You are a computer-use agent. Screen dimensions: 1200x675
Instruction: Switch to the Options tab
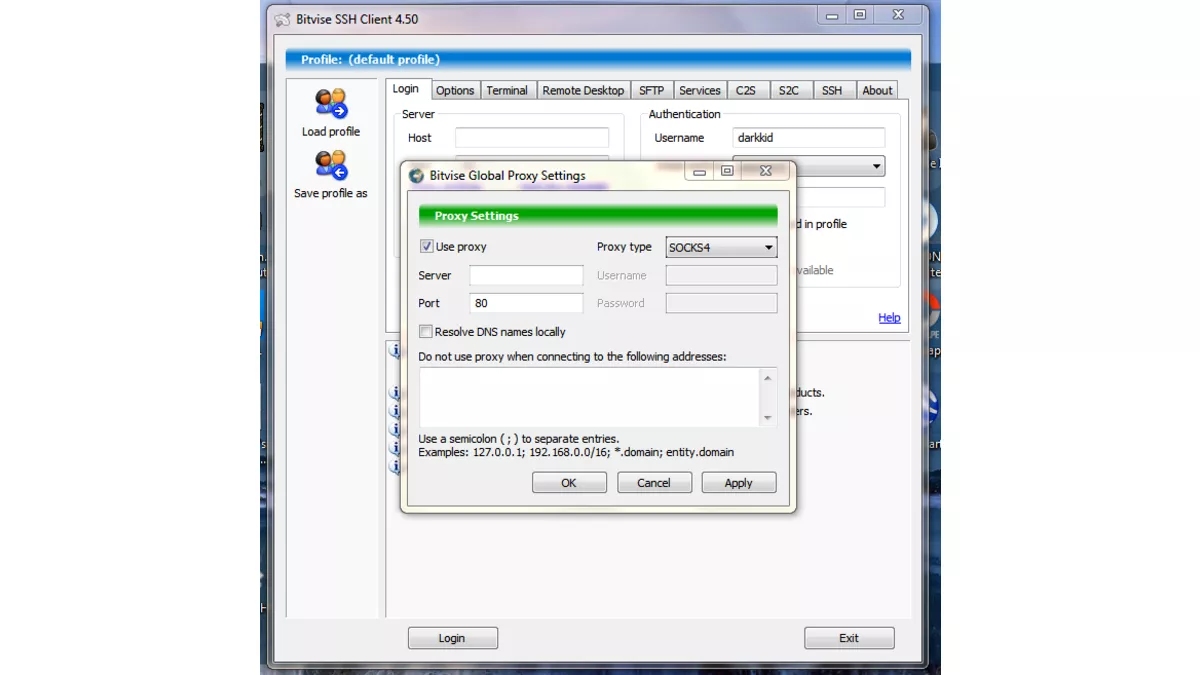click(x=455, y=90)
